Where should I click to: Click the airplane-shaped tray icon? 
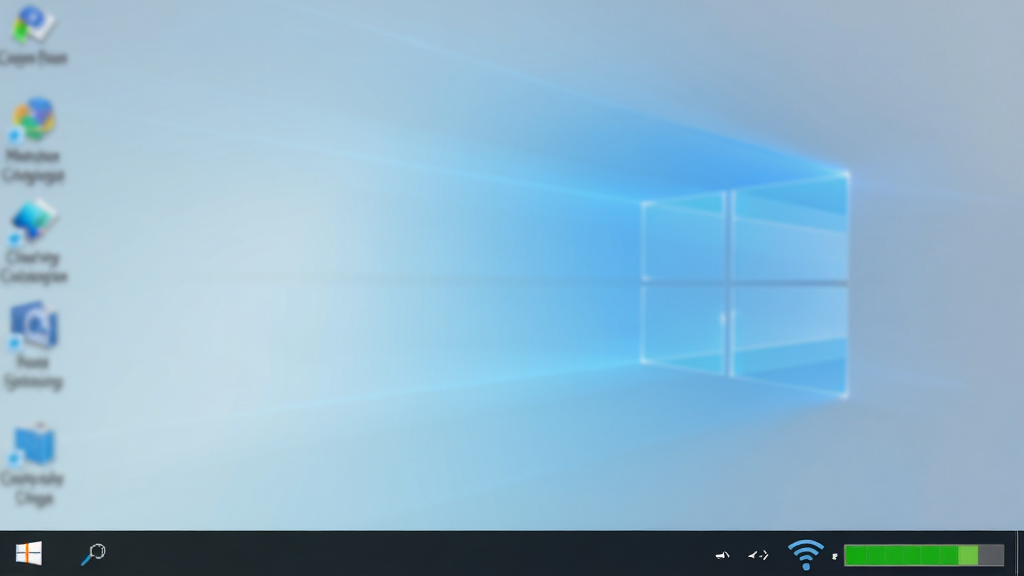point(758,555)
